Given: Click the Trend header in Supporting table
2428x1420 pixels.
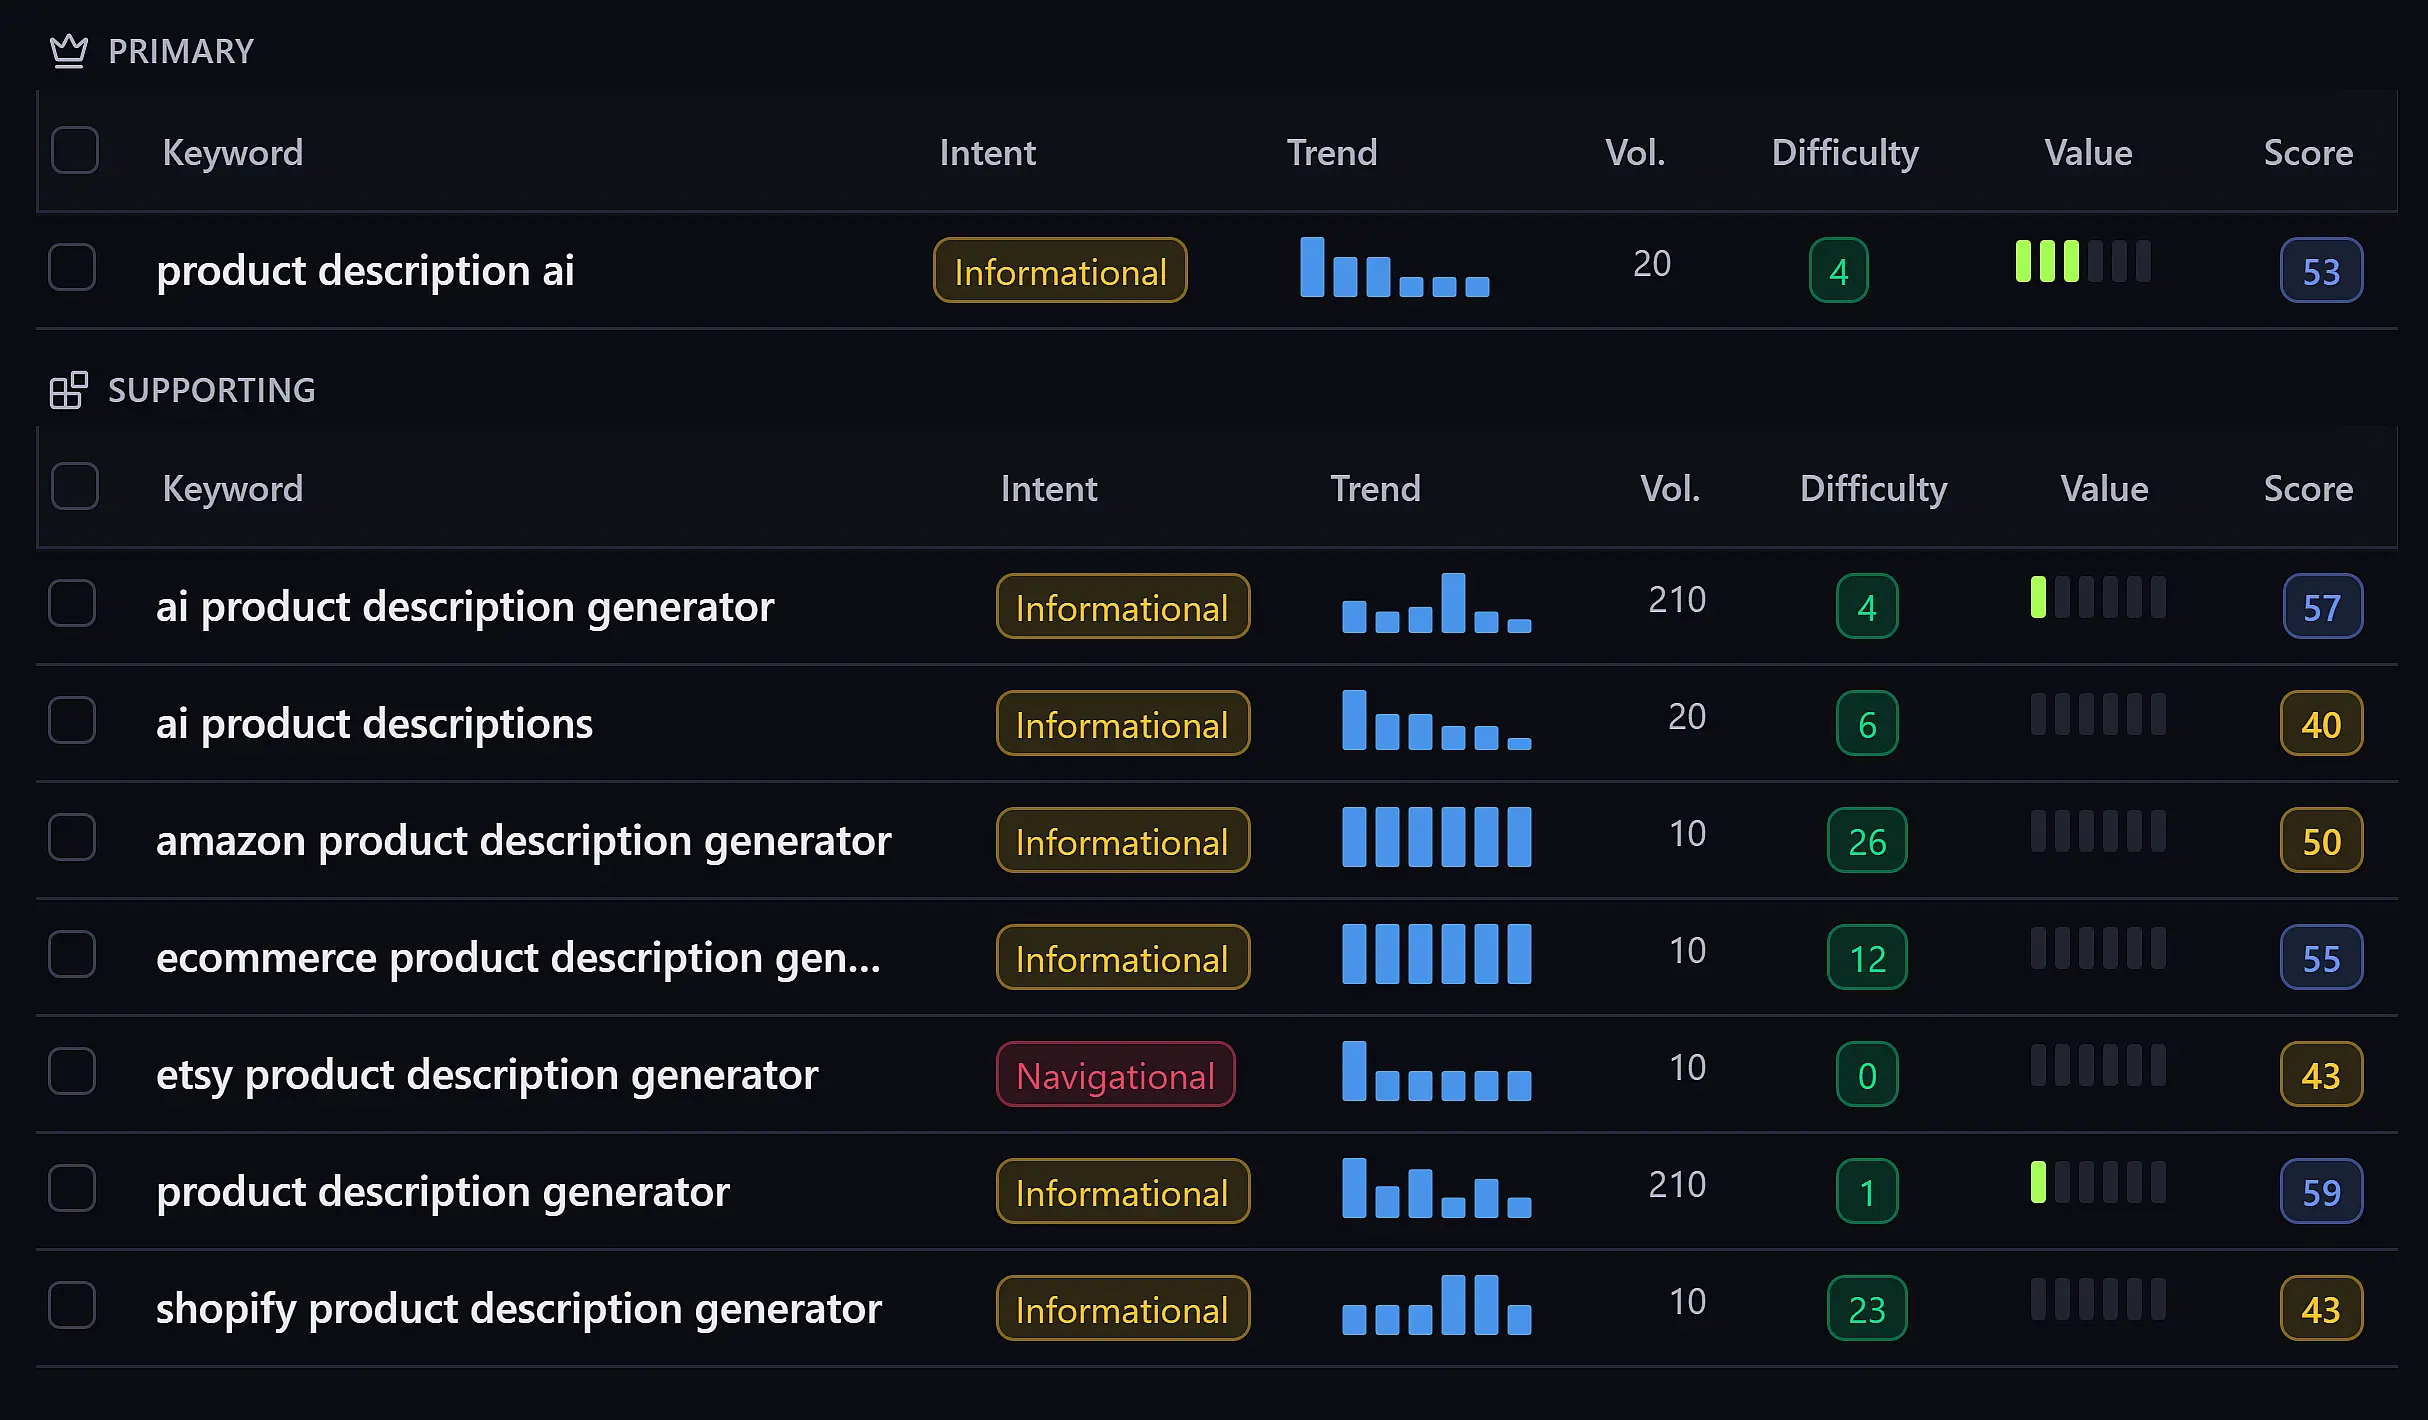Looking at the screenshot, I should (1375, 488).
